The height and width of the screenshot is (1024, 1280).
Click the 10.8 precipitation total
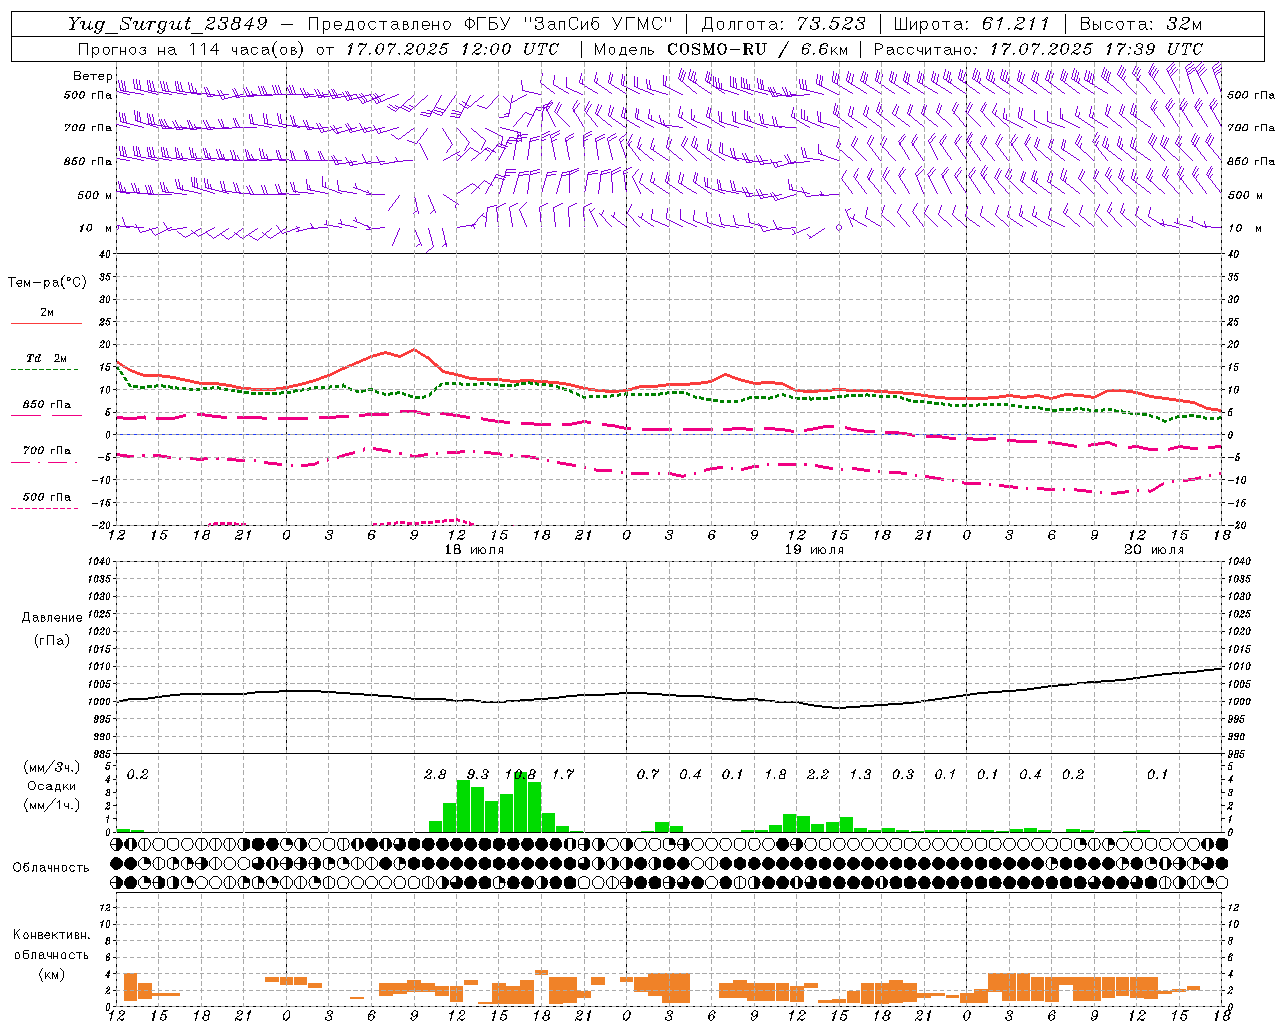click(521, 774)
